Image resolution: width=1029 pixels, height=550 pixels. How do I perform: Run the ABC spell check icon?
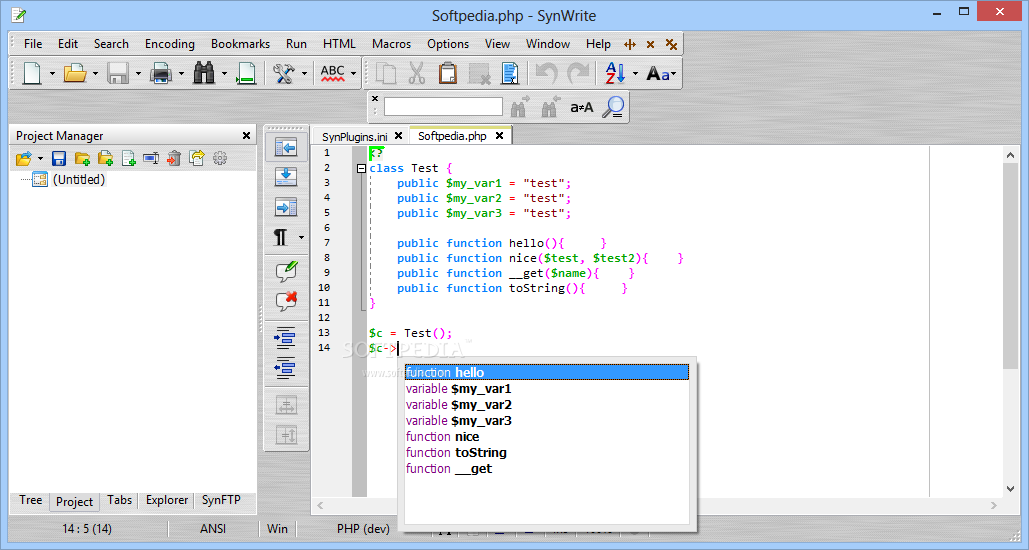[333, 73]
